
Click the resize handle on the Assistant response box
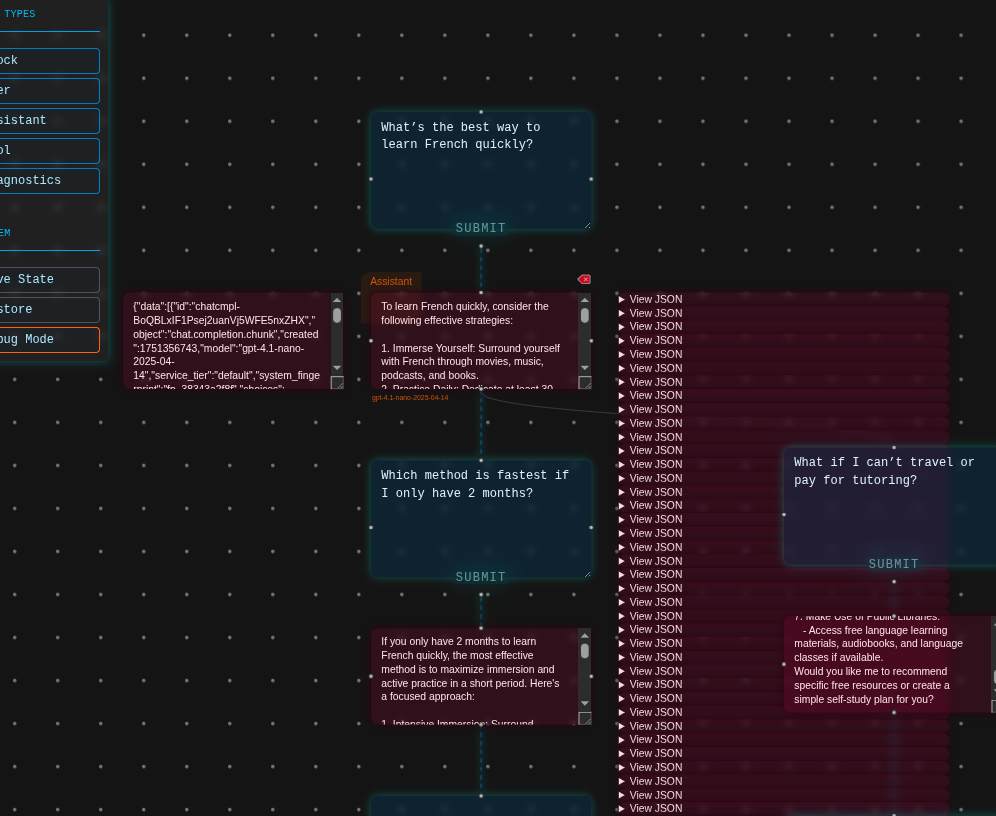(x=586, y=383)
